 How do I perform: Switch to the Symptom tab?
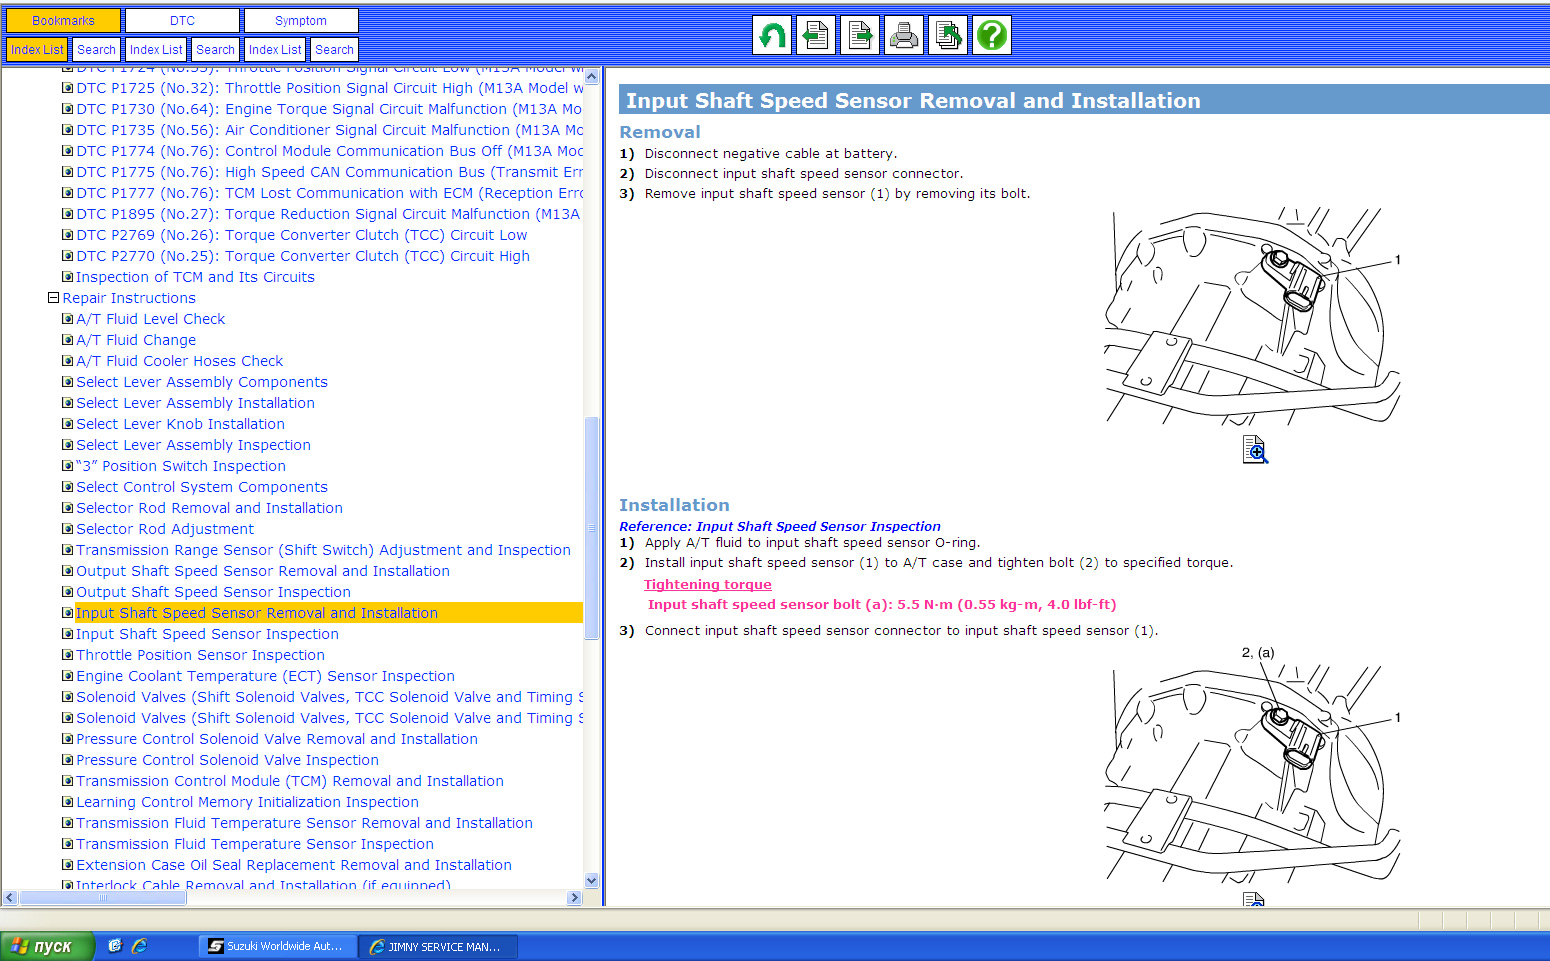click(301, 21)
